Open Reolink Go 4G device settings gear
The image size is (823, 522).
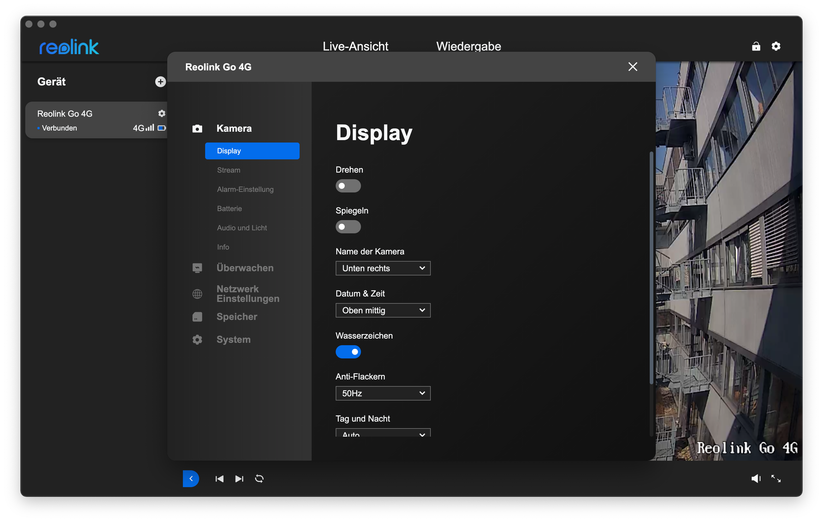(x=162, y=113)
